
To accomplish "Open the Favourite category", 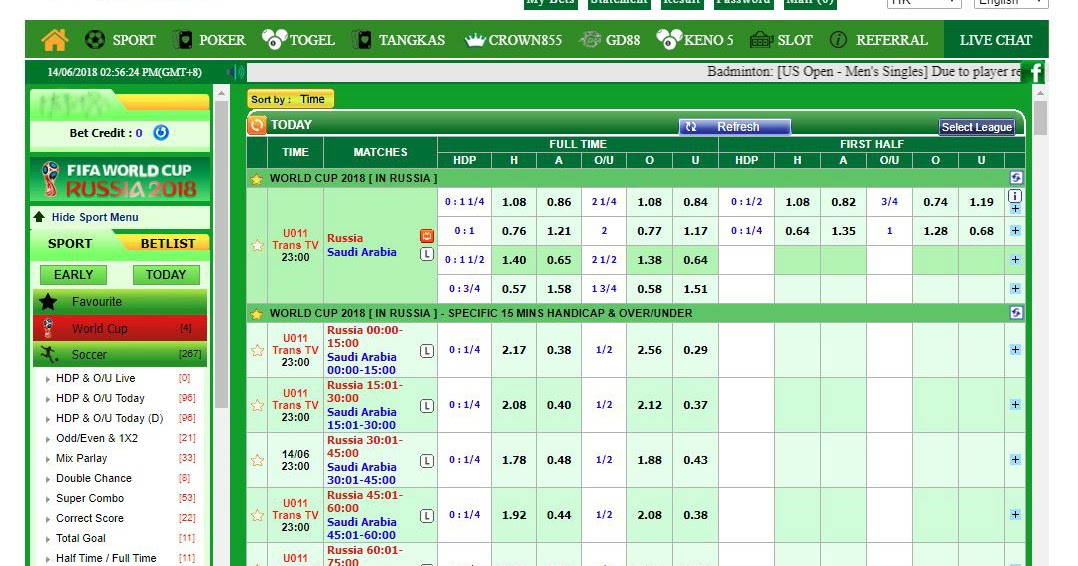I will pyautogui.click(x=120, y=302).
